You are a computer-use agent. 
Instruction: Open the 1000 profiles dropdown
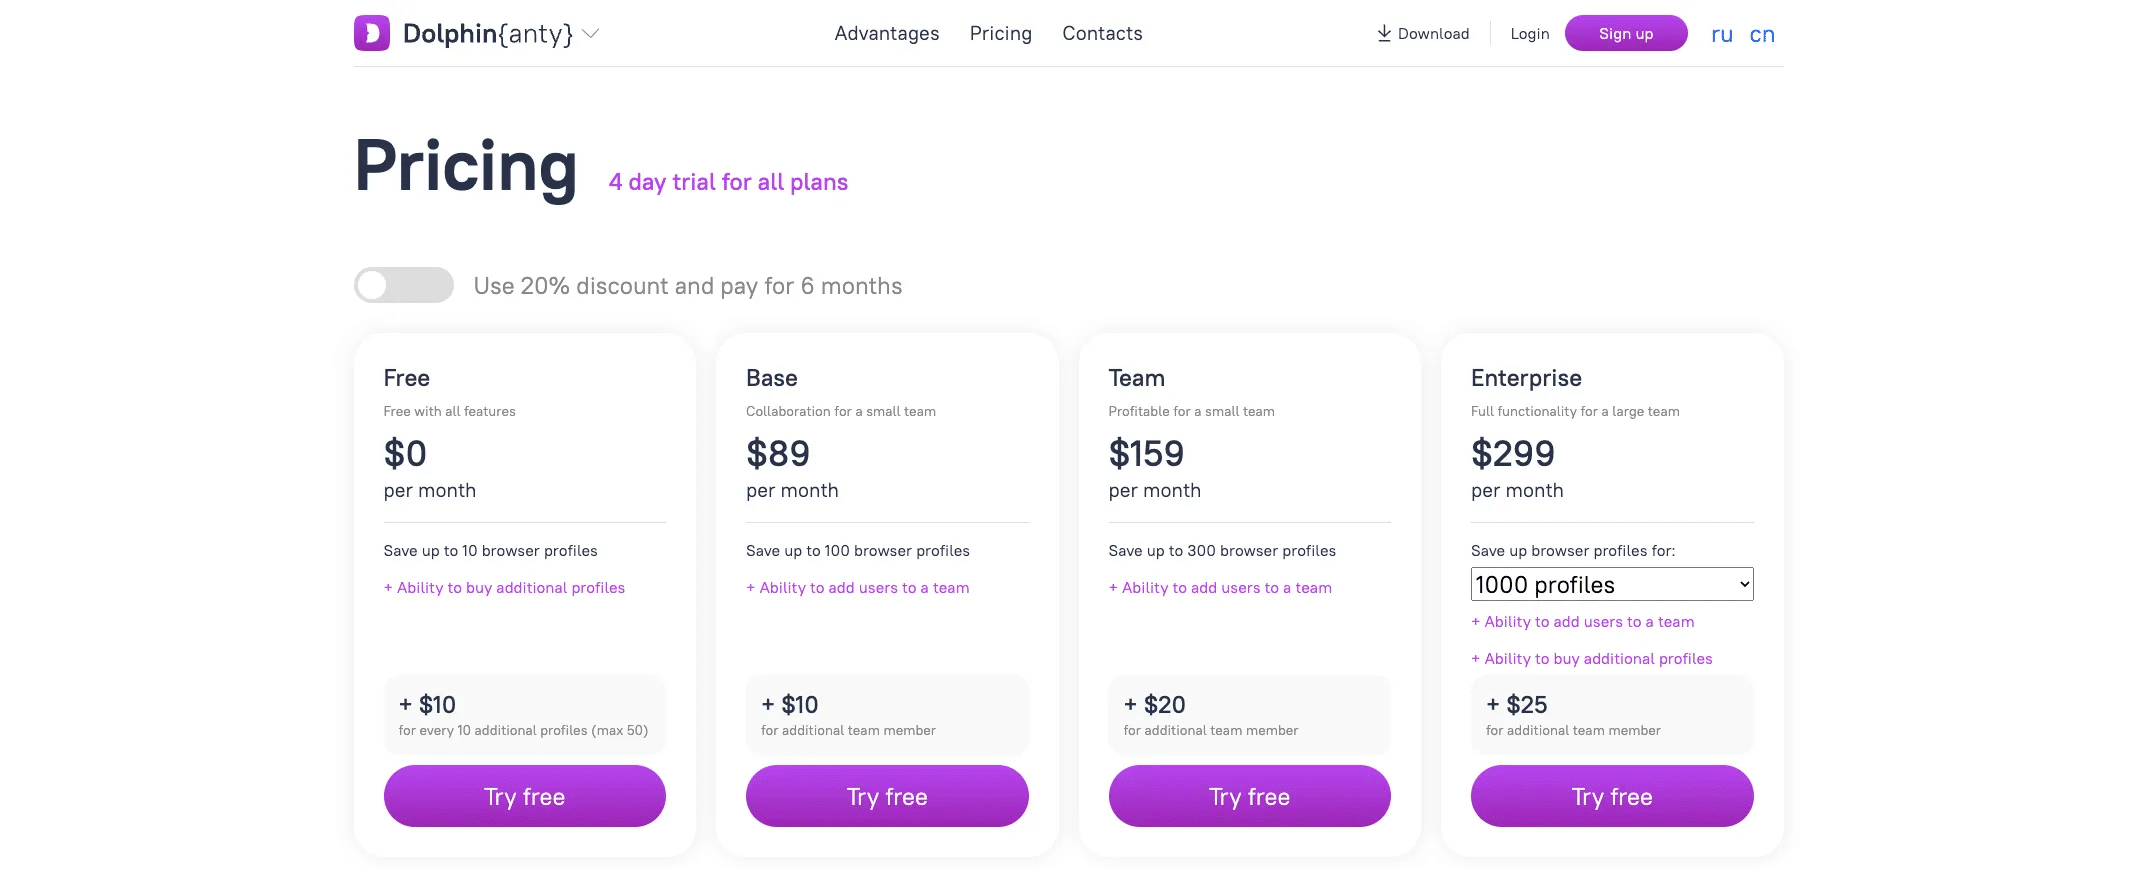point(1611,584)
